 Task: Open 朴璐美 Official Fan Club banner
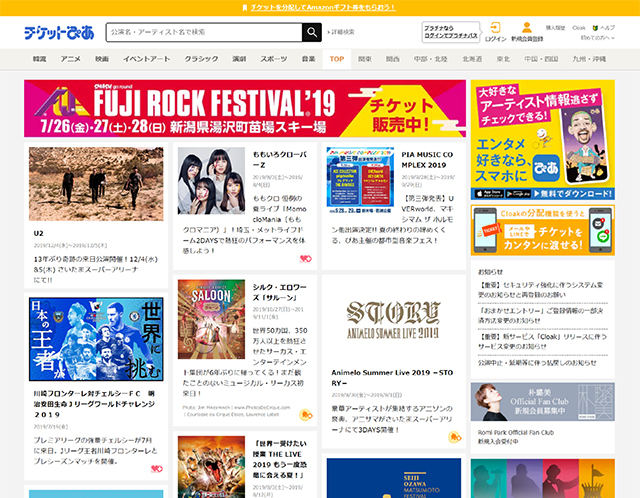point(542,402)
